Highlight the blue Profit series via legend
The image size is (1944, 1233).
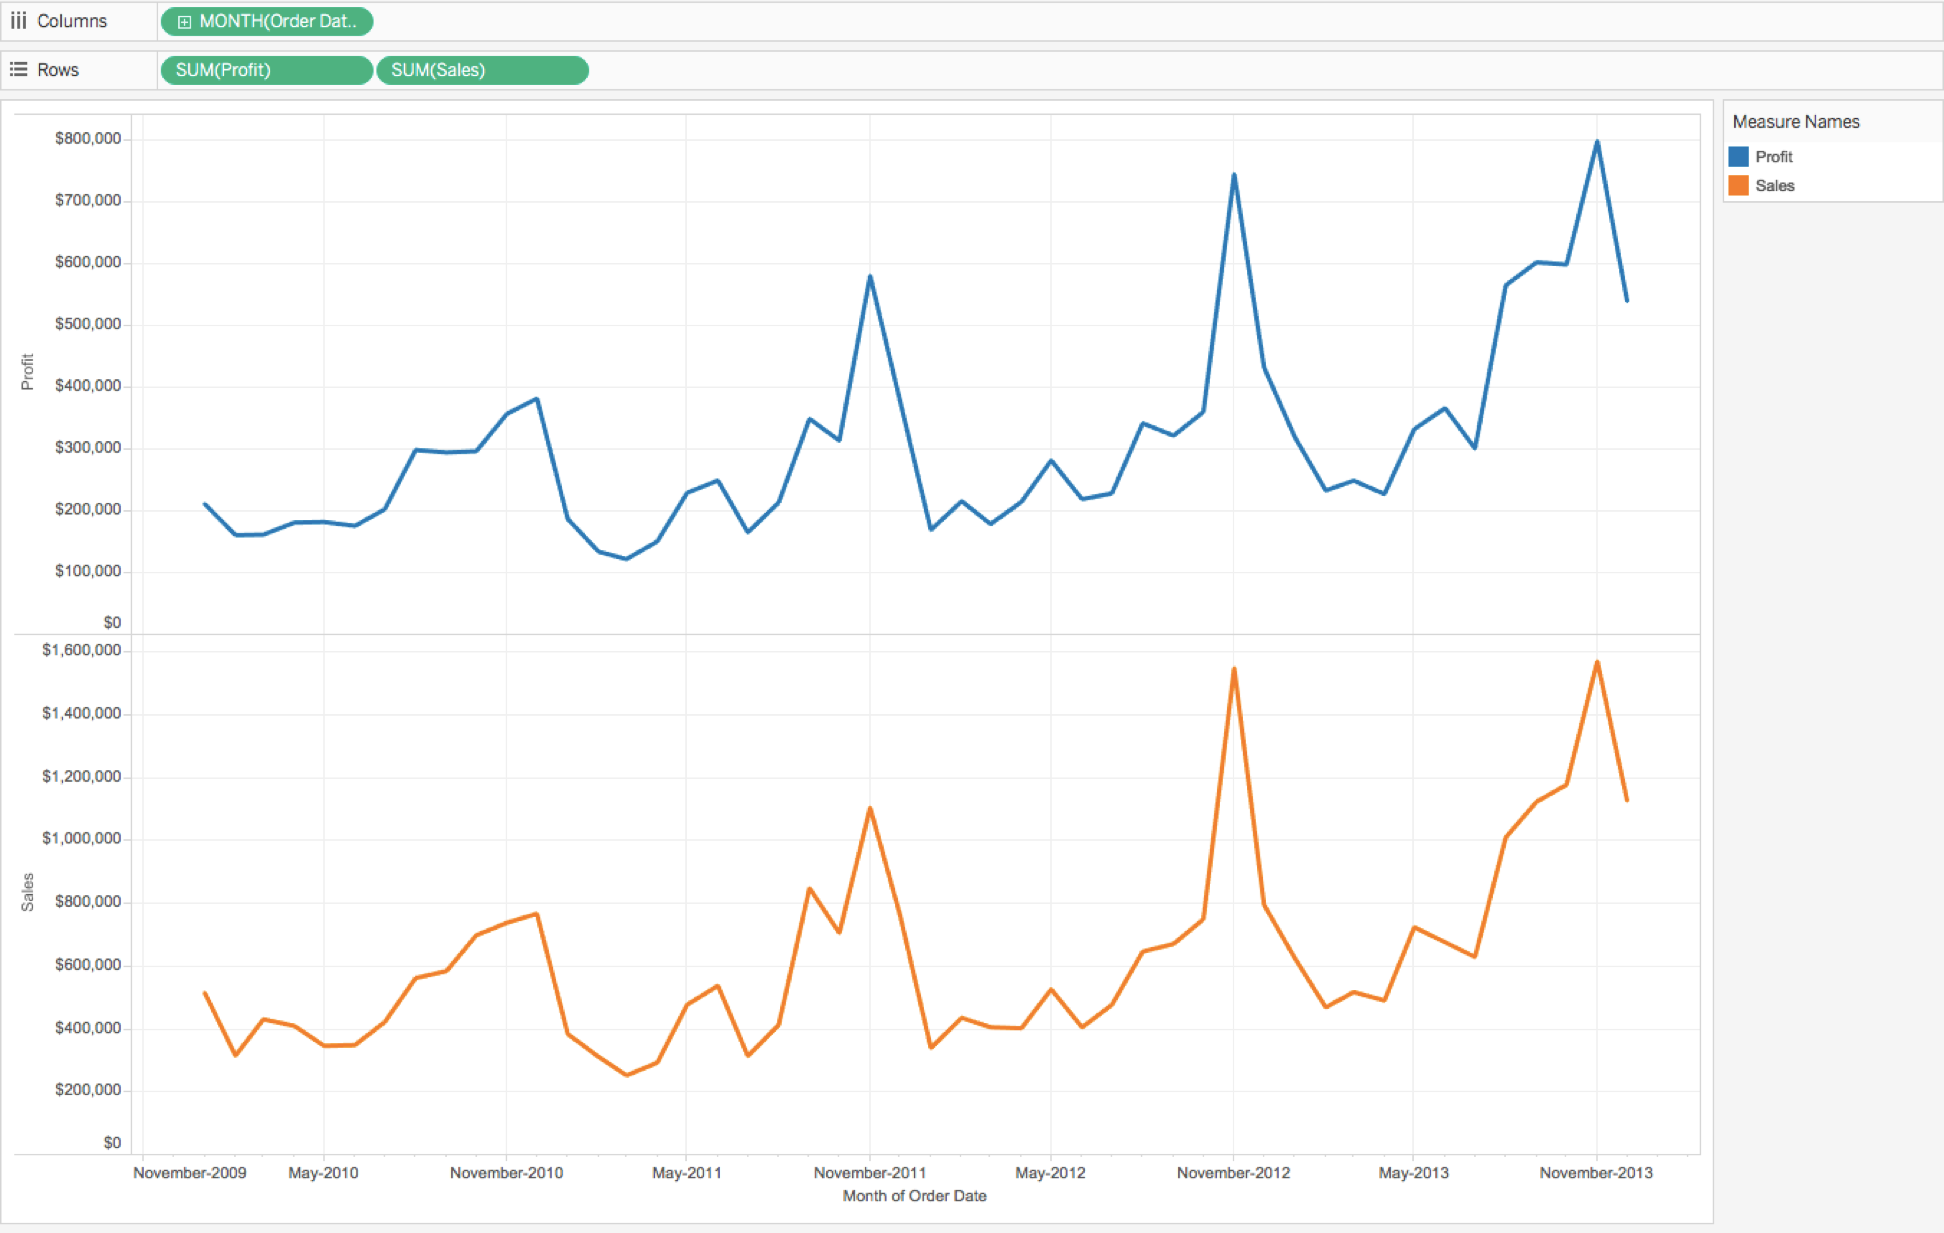pyautogui.click(x=1773, y=156)
